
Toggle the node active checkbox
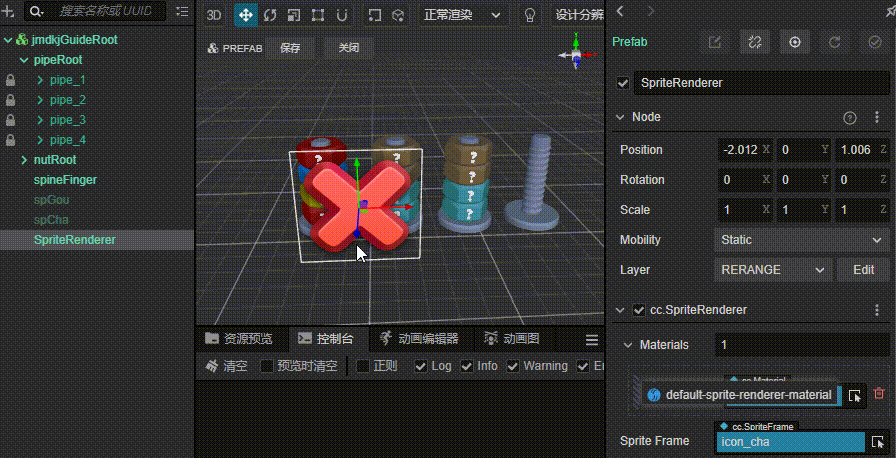click(623, 83)
